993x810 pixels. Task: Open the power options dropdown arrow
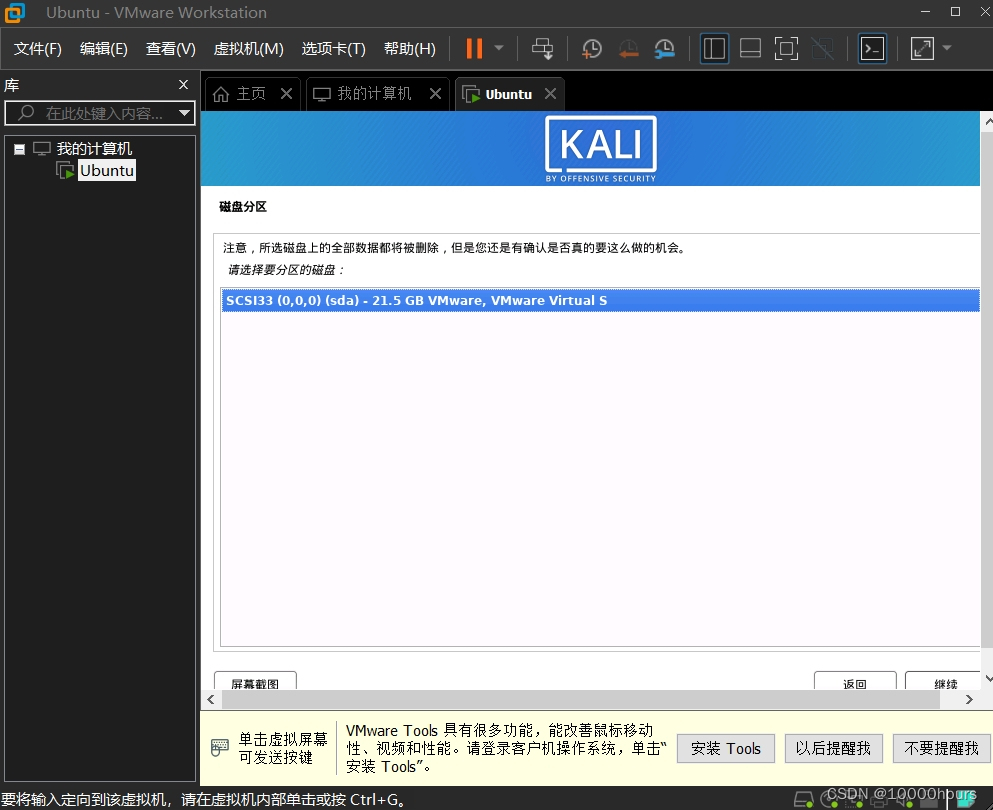pos(499,48)
